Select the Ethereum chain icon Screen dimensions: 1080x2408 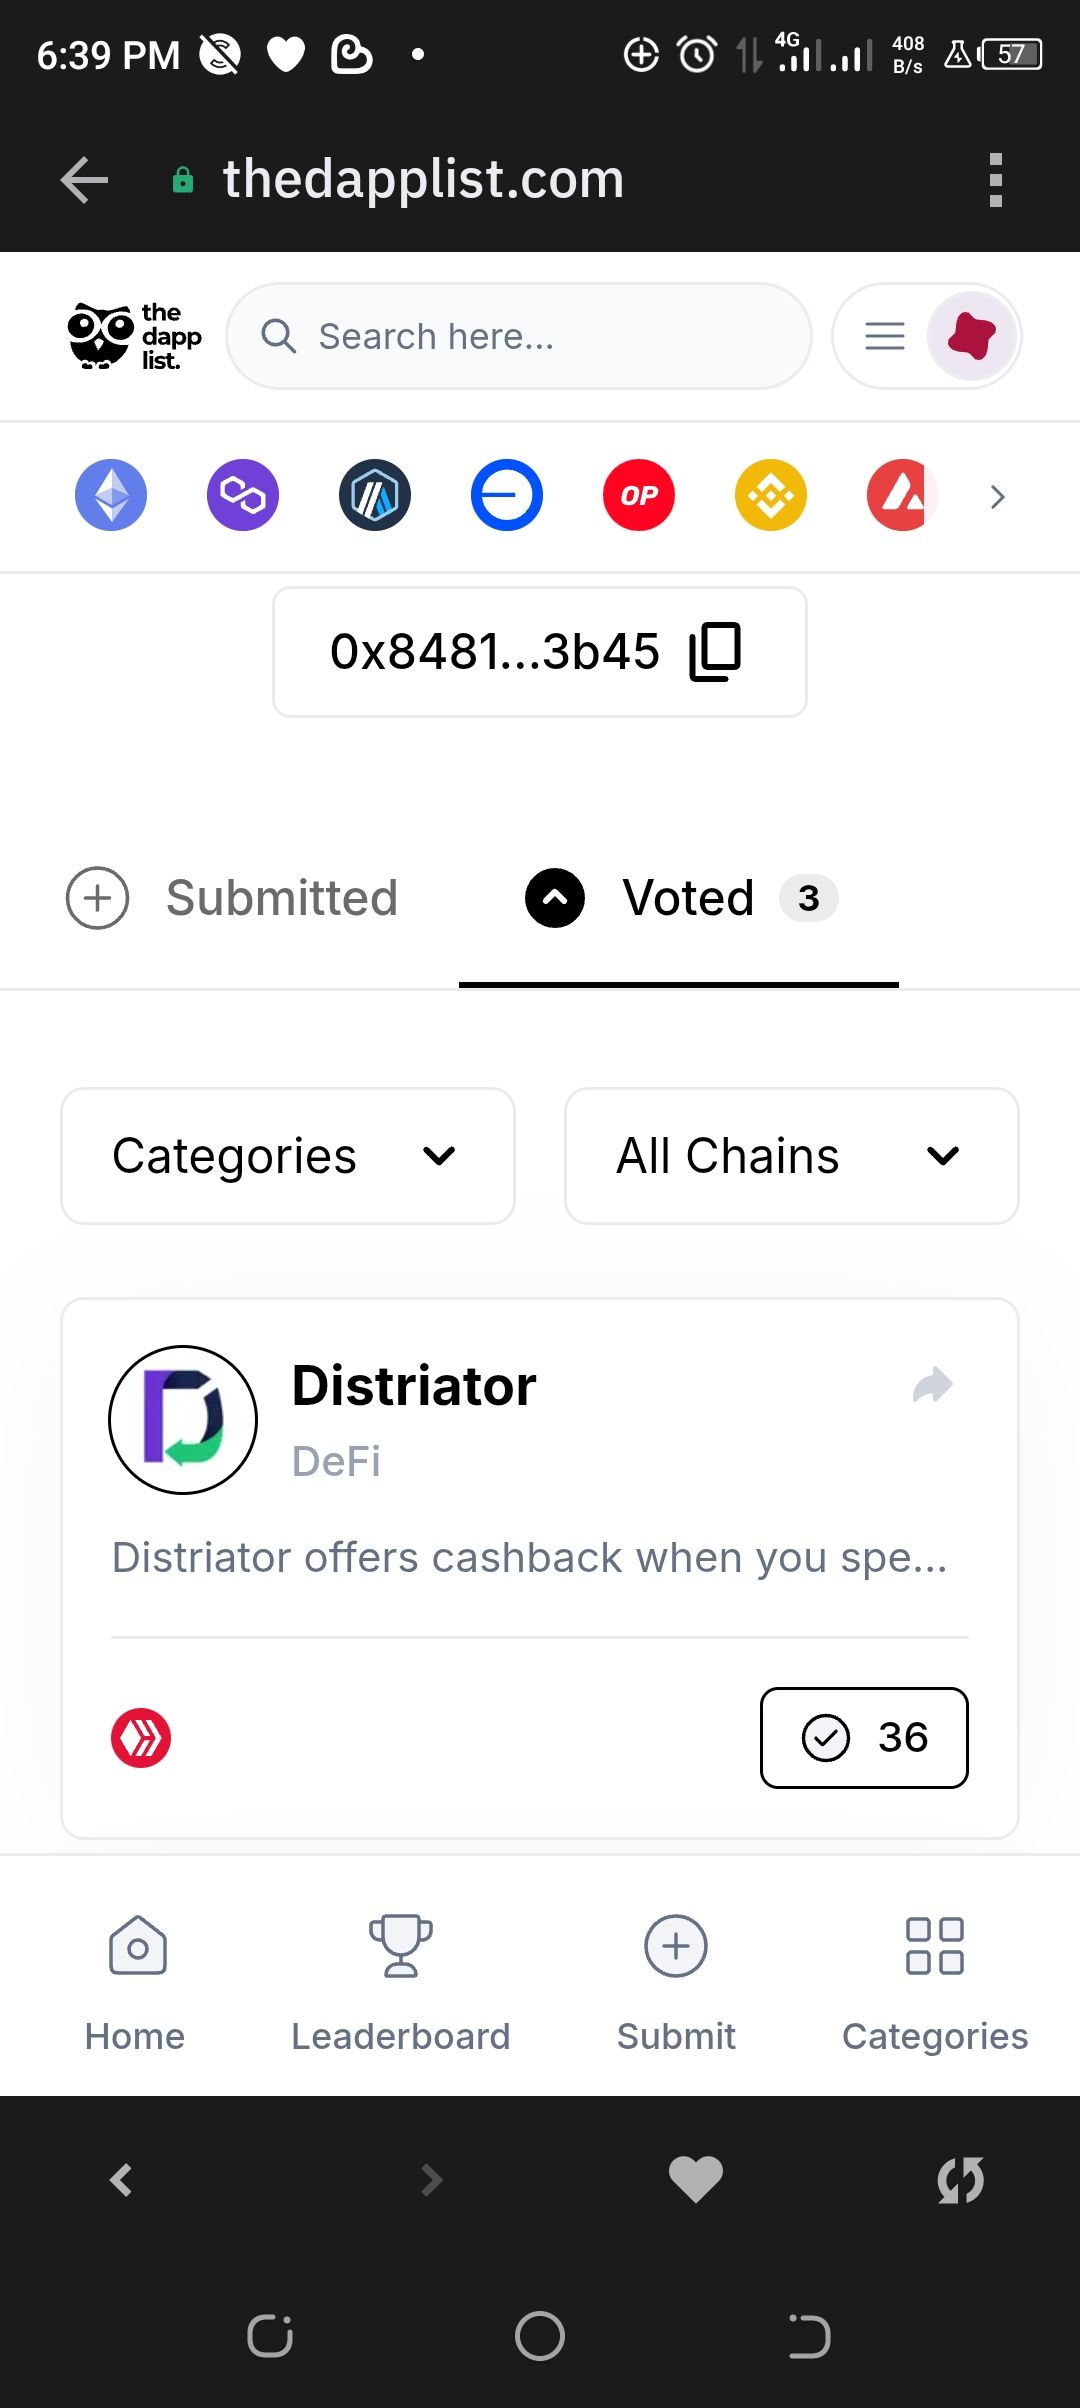(x=111, y=495)
